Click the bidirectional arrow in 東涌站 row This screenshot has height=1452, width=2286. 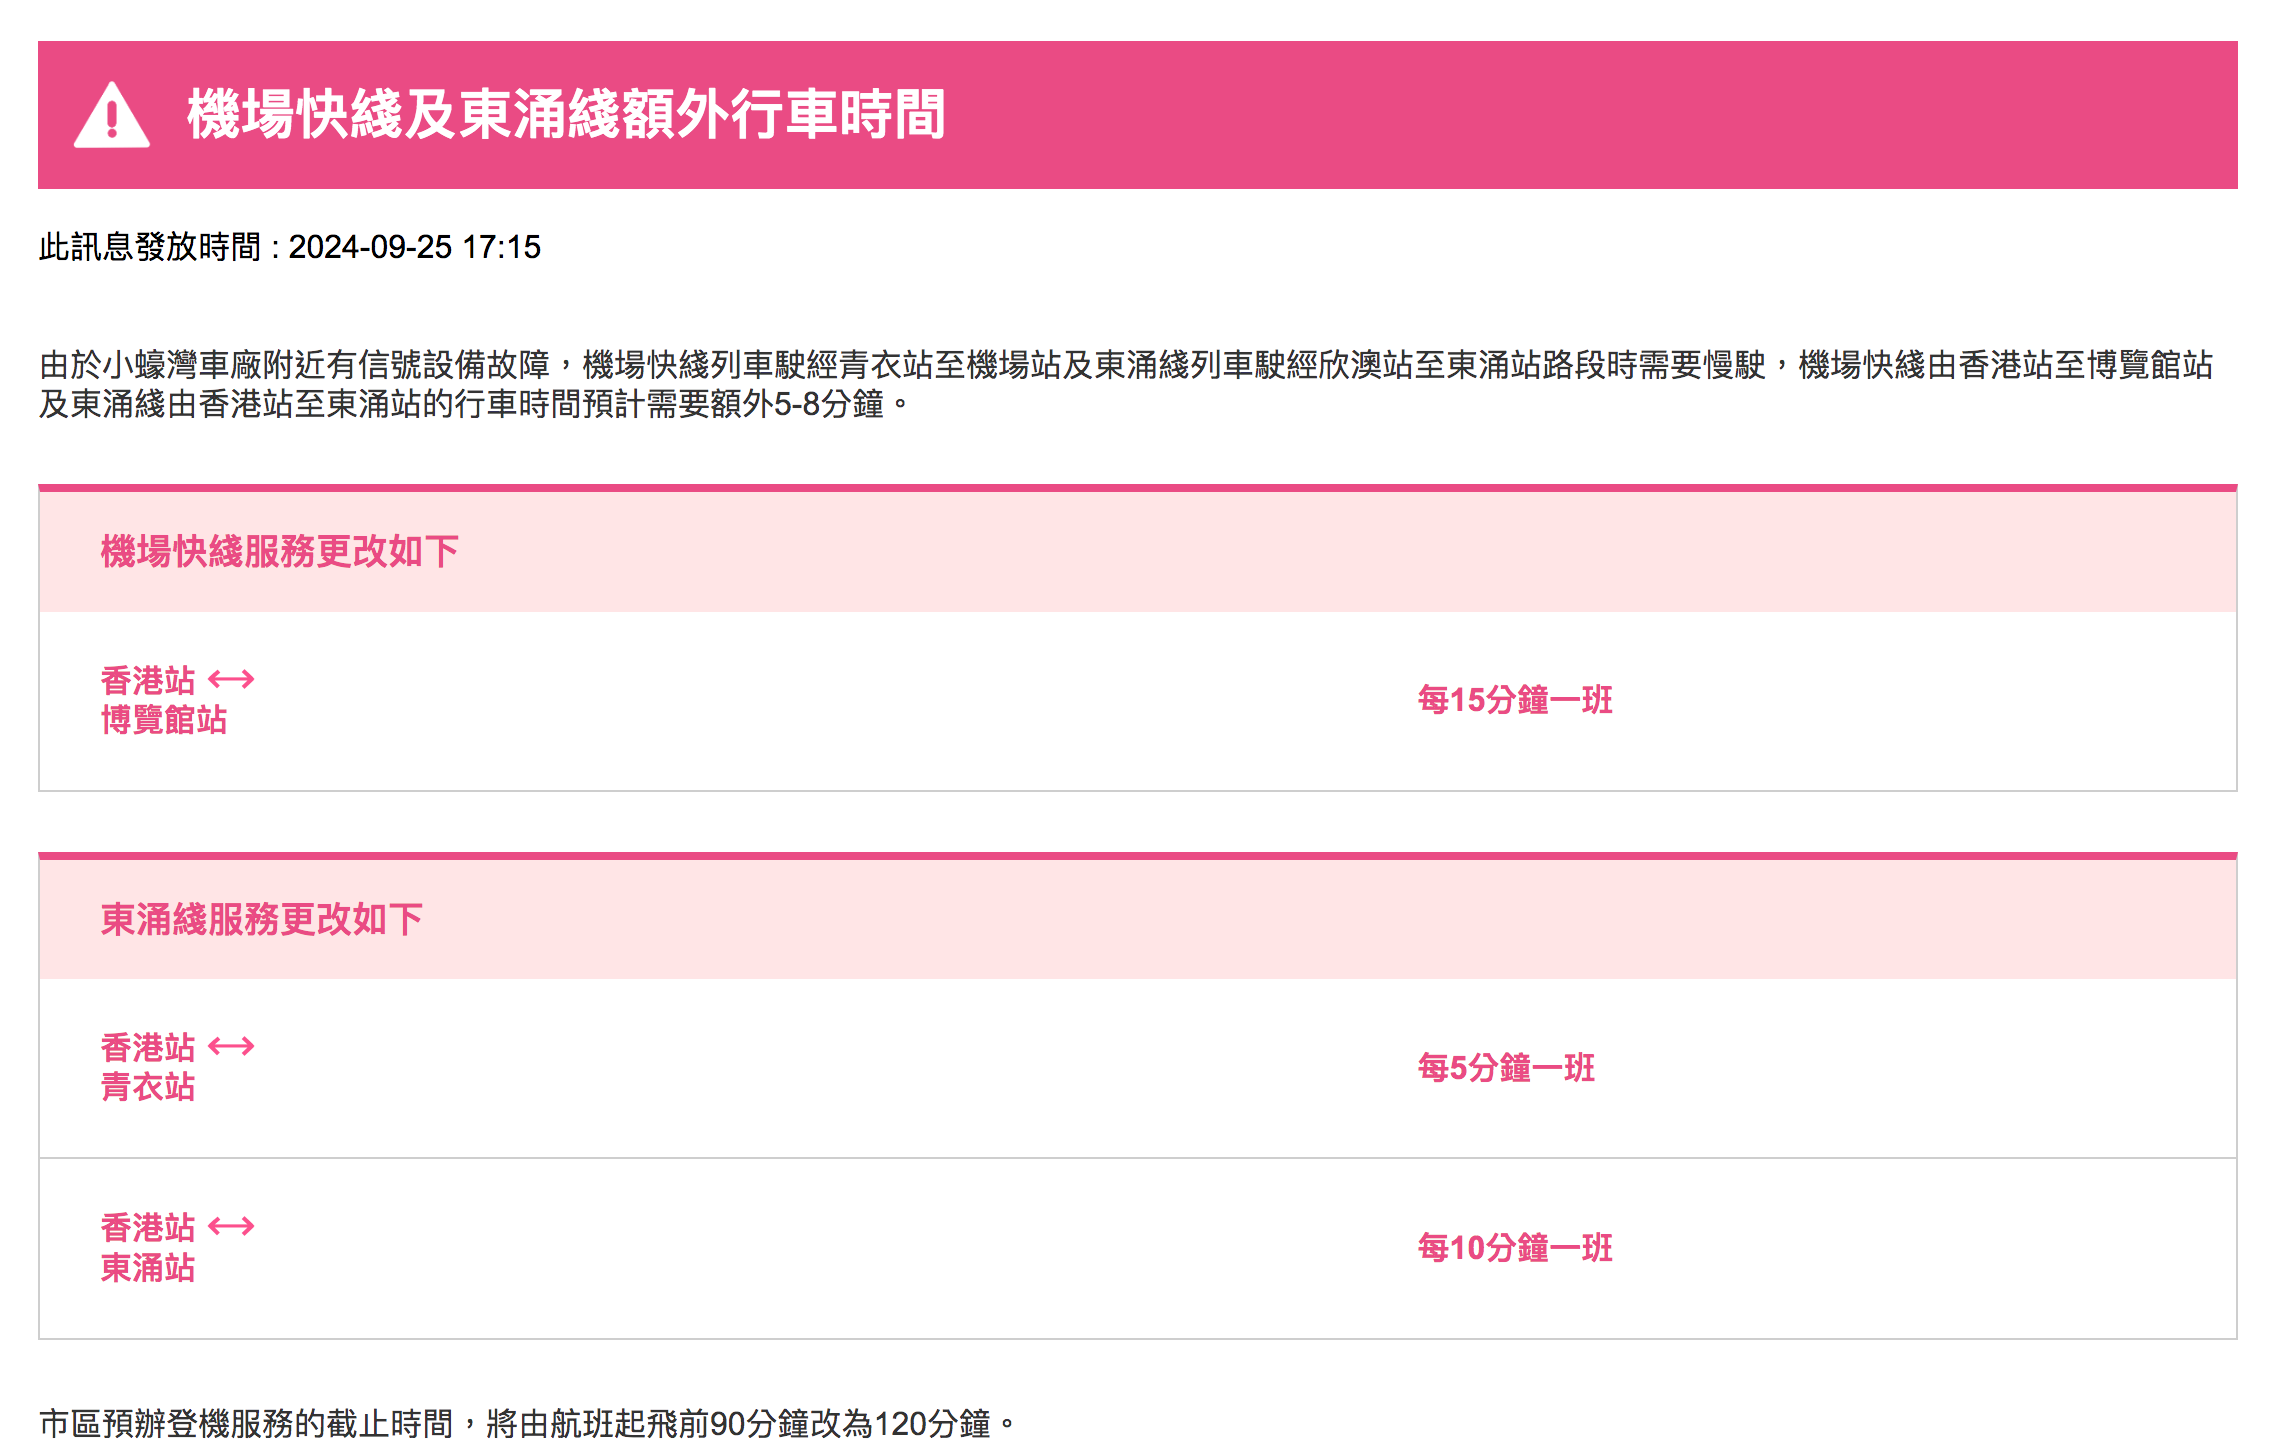coord(231,1227)
